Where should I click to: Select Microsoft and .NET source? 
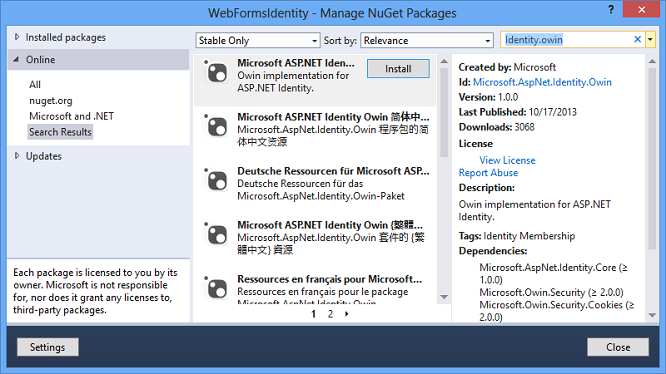point(71,116)
